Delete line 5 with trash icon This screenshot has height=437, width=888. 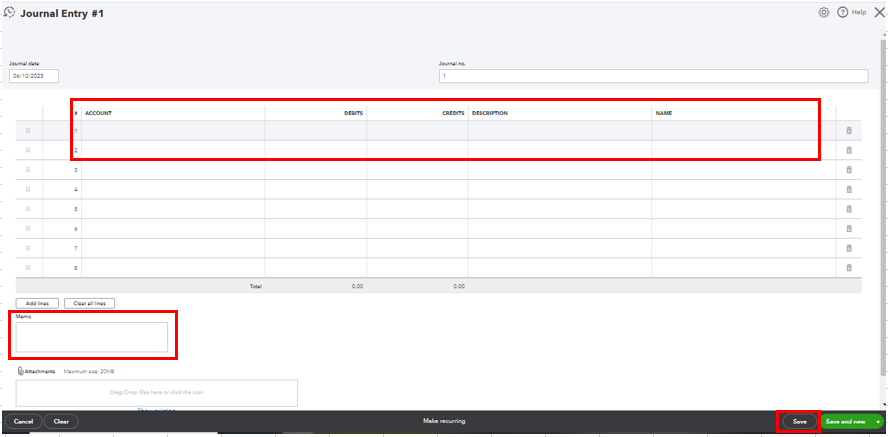849,209
